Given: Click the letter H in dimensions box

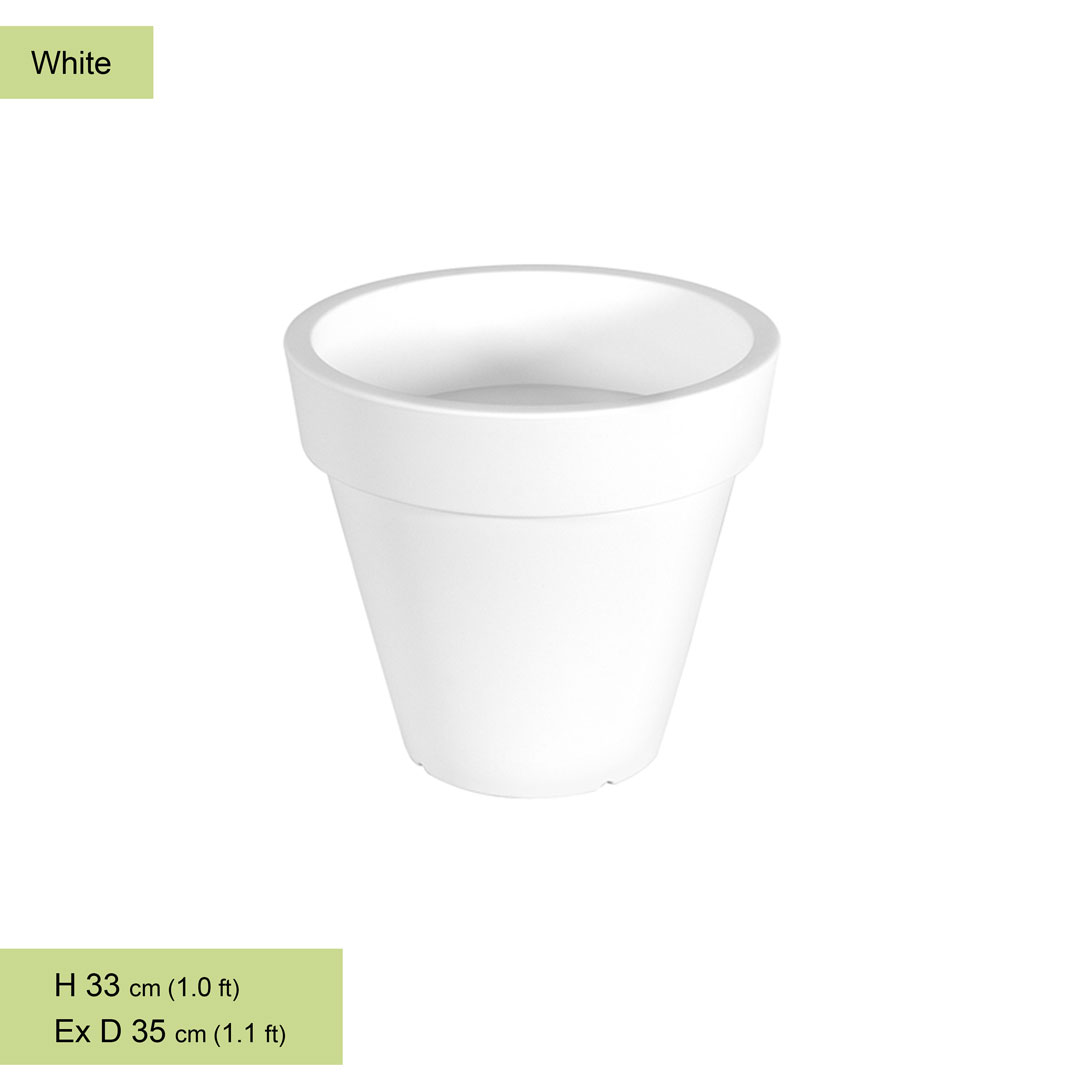Looking at the screenshot, I should click(x=65, y=986).
